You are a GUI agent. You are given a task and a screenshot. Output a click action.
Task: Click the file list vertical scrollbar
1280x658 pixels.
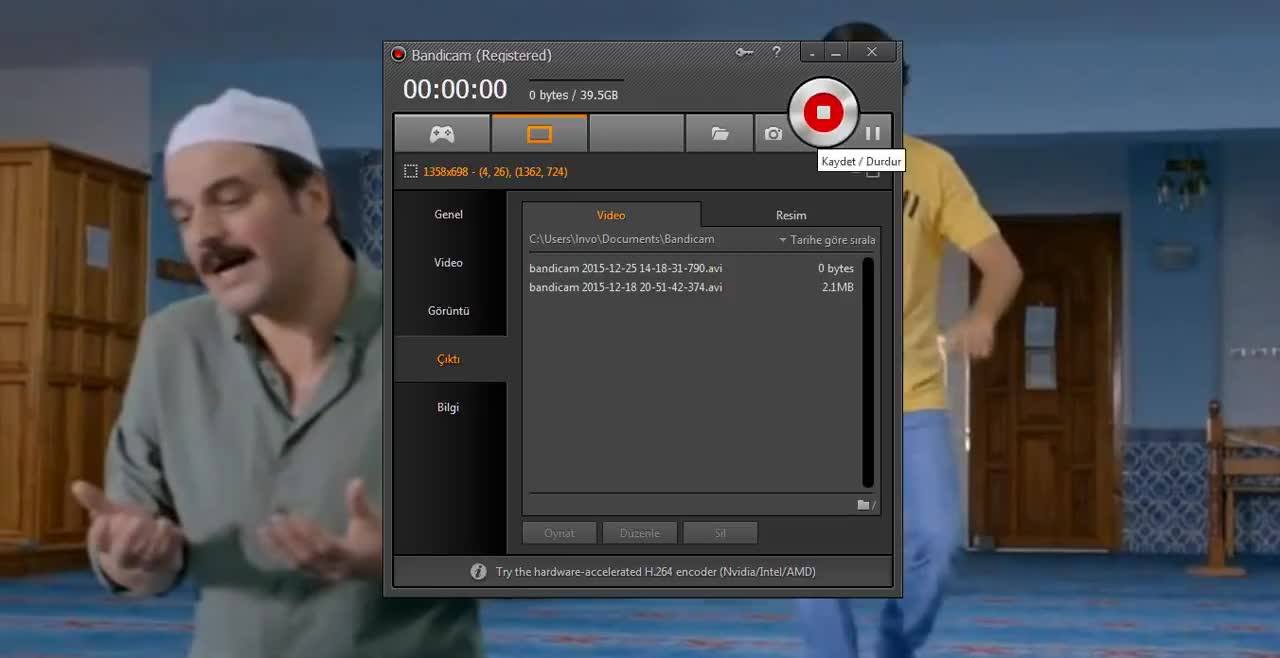868,373
